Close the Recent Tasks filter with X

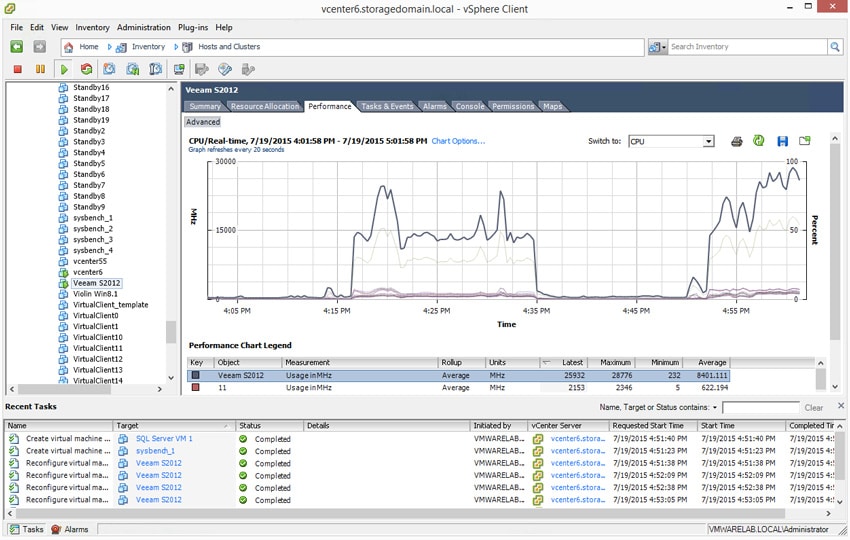tap(841, 406)
